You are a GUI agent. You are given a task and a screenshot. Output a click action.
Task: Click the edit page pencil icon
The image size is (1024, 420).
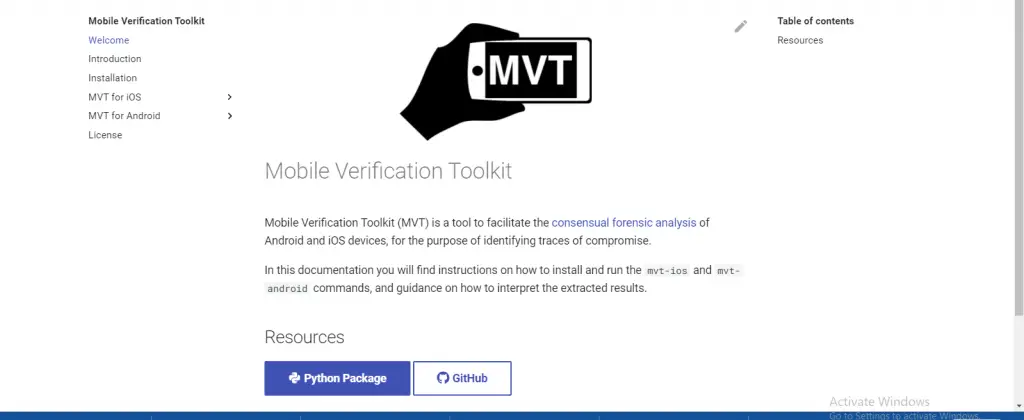[x=740, y=26]
